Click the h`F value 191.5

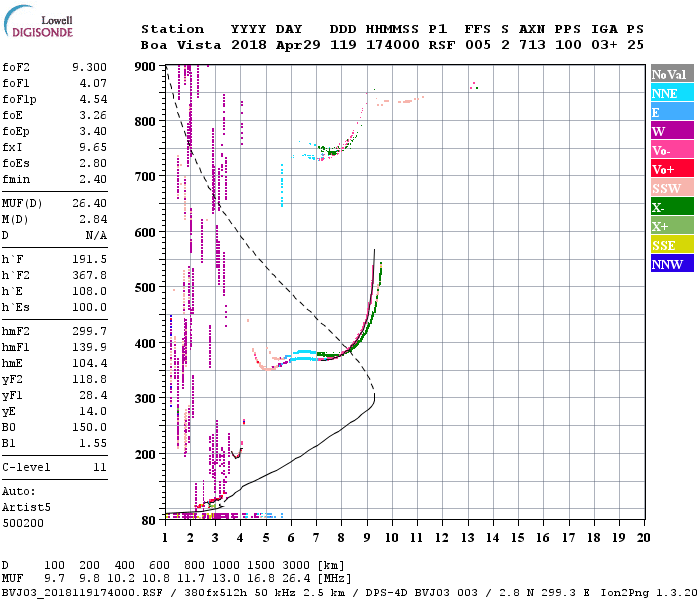[89, 259]
